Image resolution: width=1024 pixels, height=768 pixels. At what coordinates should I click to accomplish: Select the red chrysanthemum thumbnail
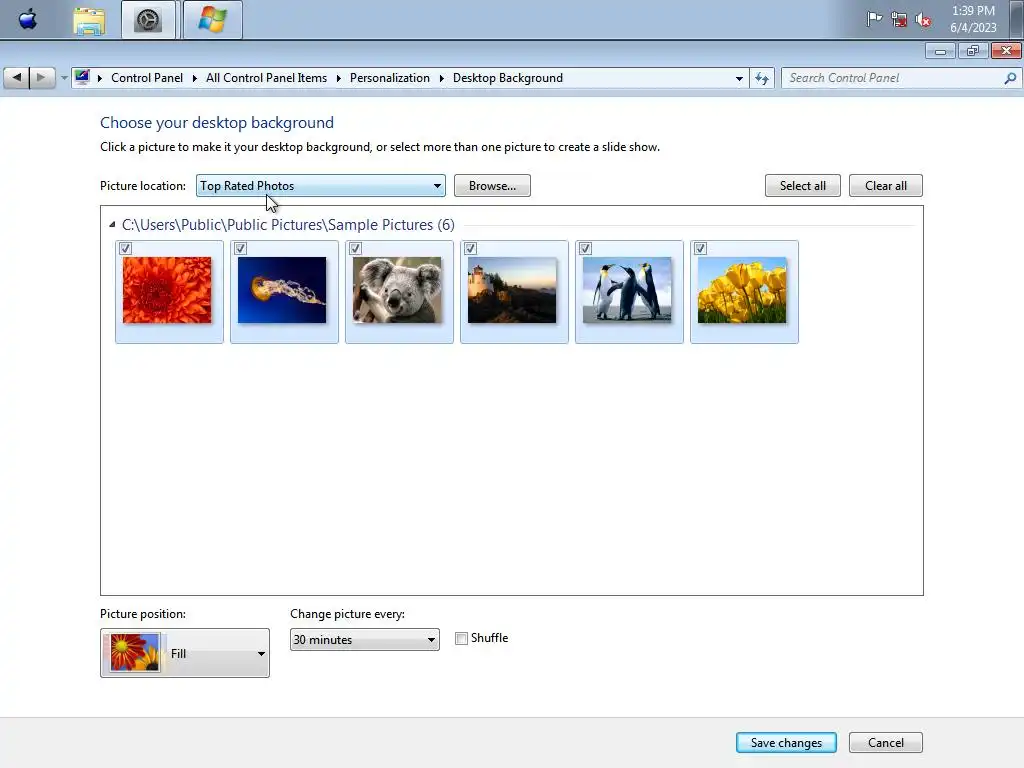pos(167,290)
